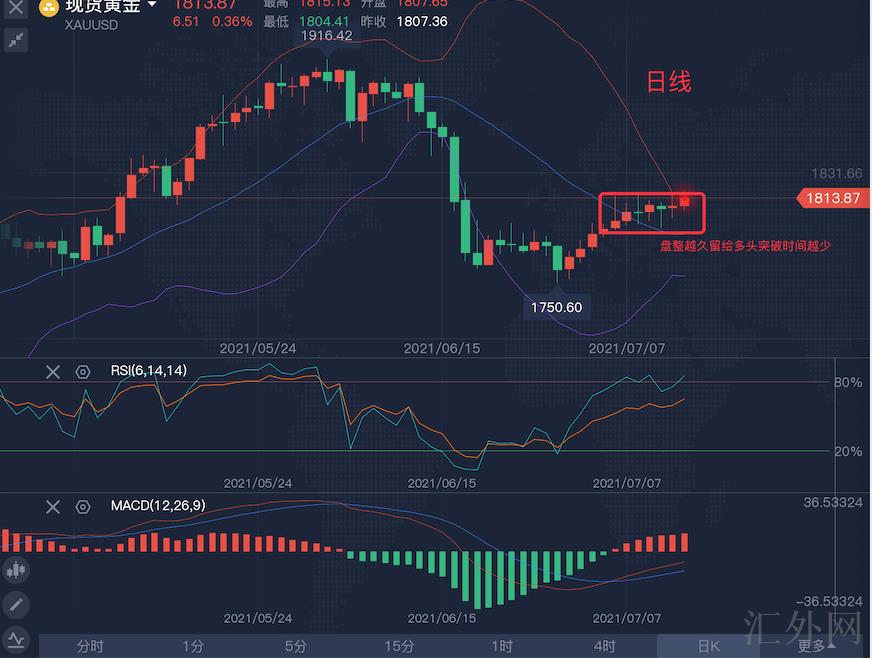The image size is (872, 658).
Task: Click the 2021/07/07 date on main chart
Action: 627,349
